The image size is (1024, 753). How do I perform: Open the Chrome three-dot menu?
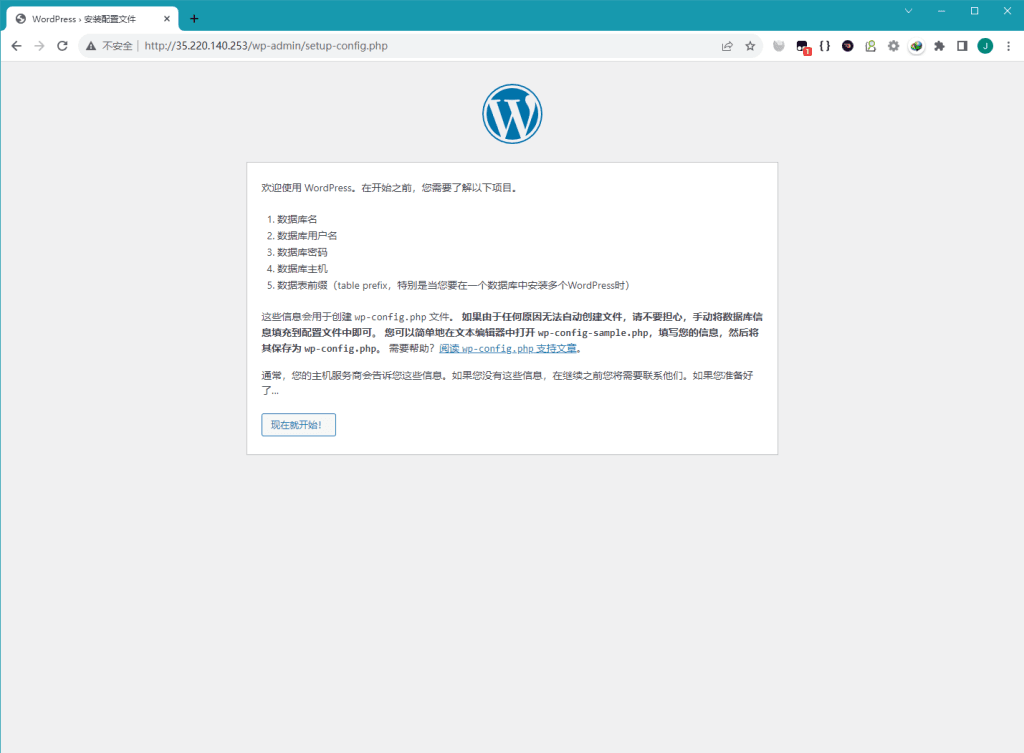coord(1008,46)
